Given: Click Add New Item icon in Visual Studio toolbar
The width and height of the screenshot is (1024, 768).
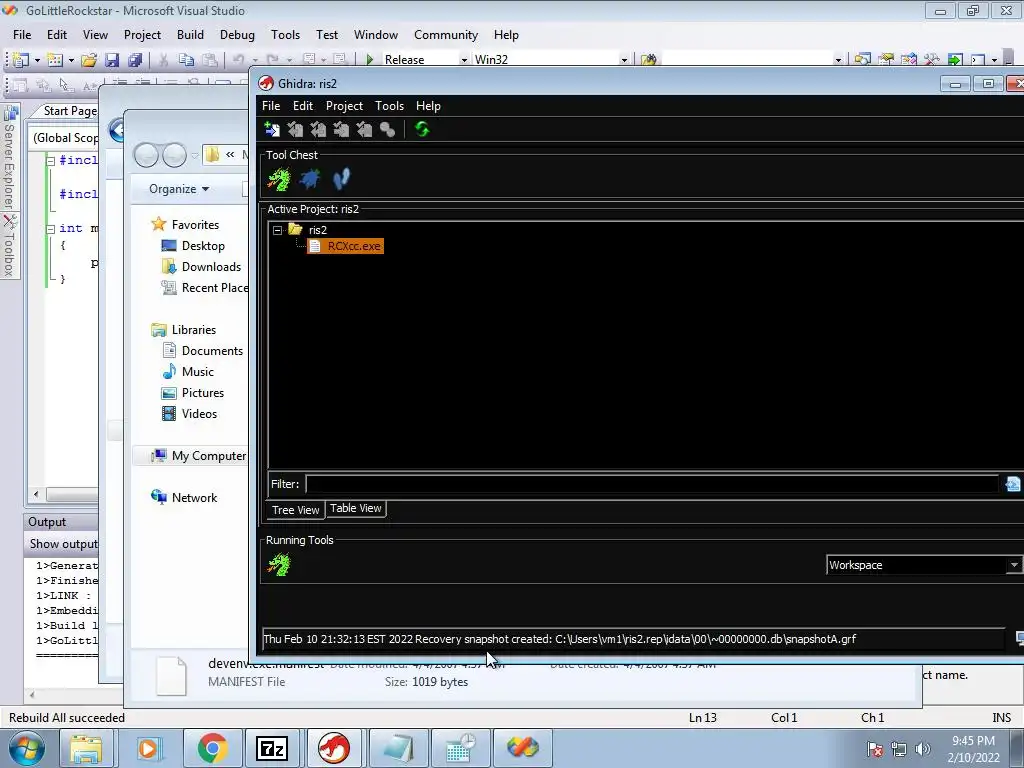Looking at the screenshot, I should [56, 59].
